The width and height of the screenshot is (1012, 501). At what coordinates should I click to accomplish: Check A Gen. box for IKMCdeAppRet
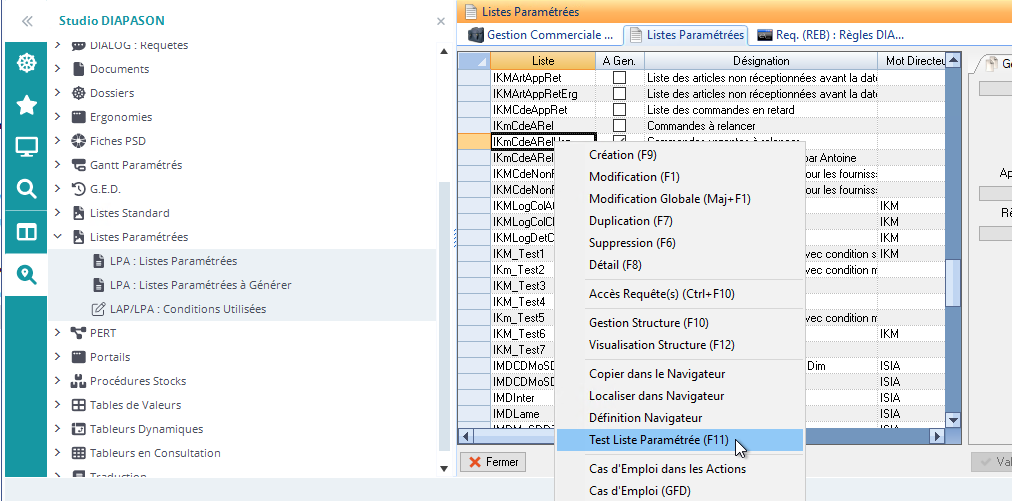[619, 110]
